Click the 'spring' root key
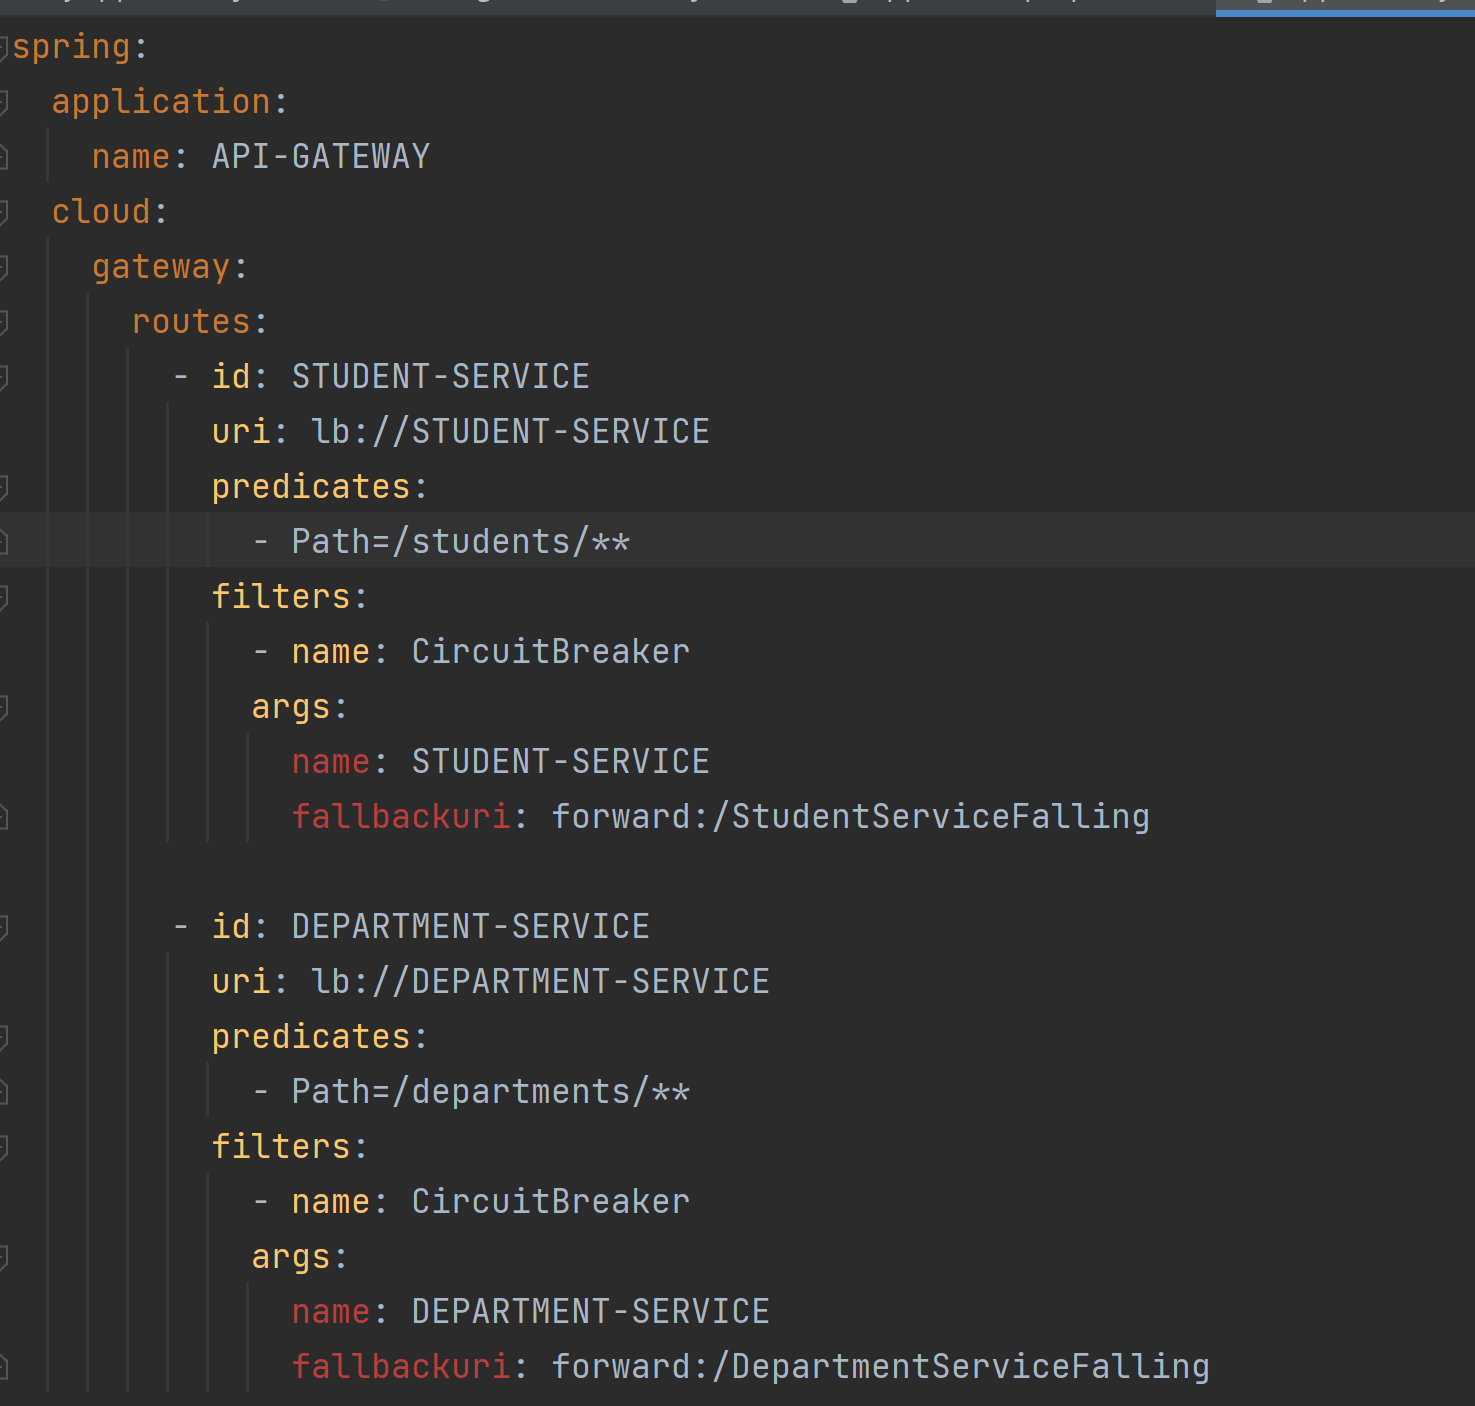This screenshot has width=1475, height=1406. point(71,48)
